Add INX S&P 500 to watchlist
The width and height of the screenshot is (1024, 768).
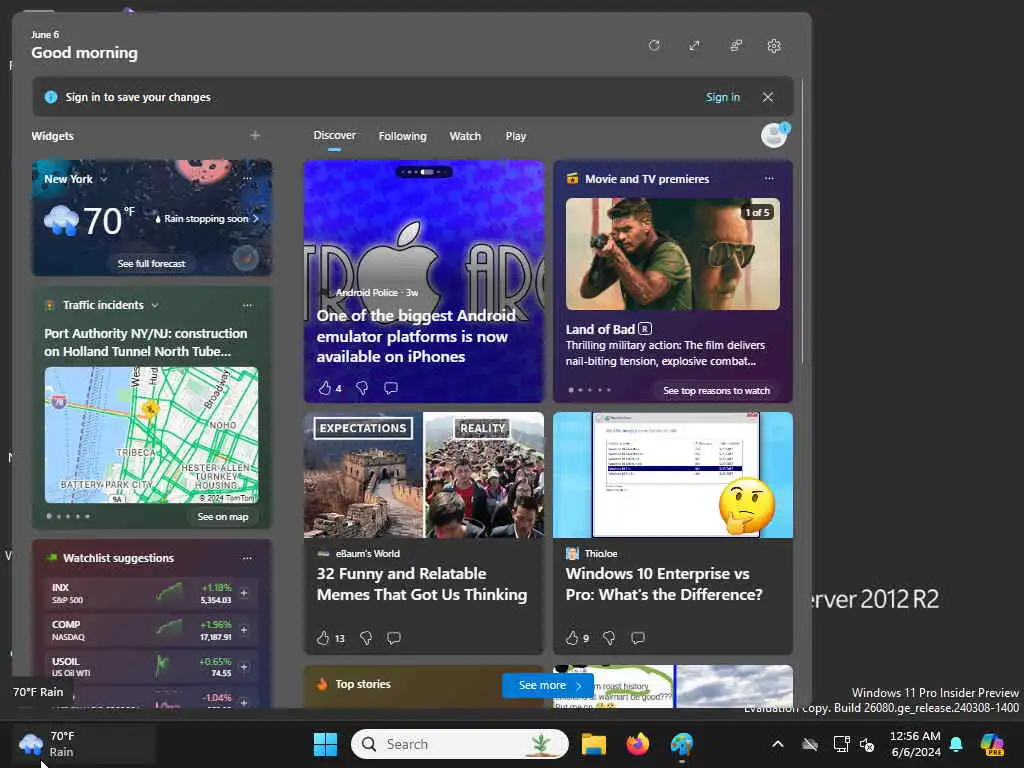point(244,593)
